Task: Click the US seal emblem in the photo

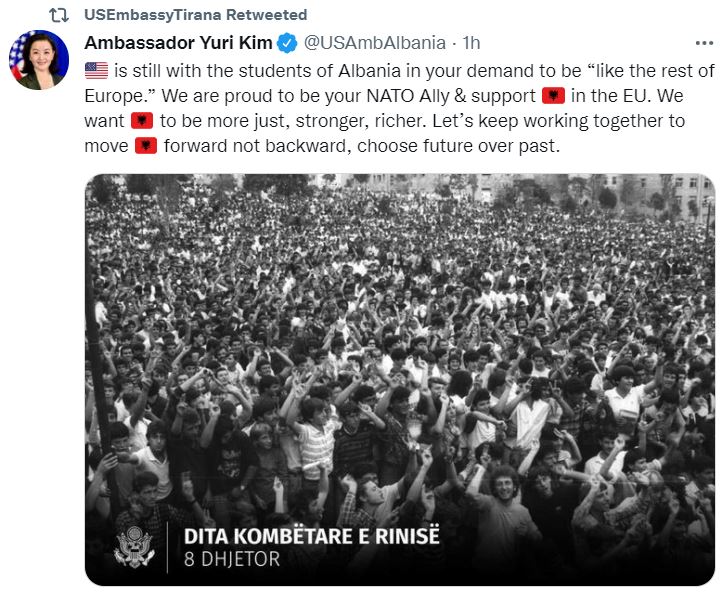Action: point(134,546)
